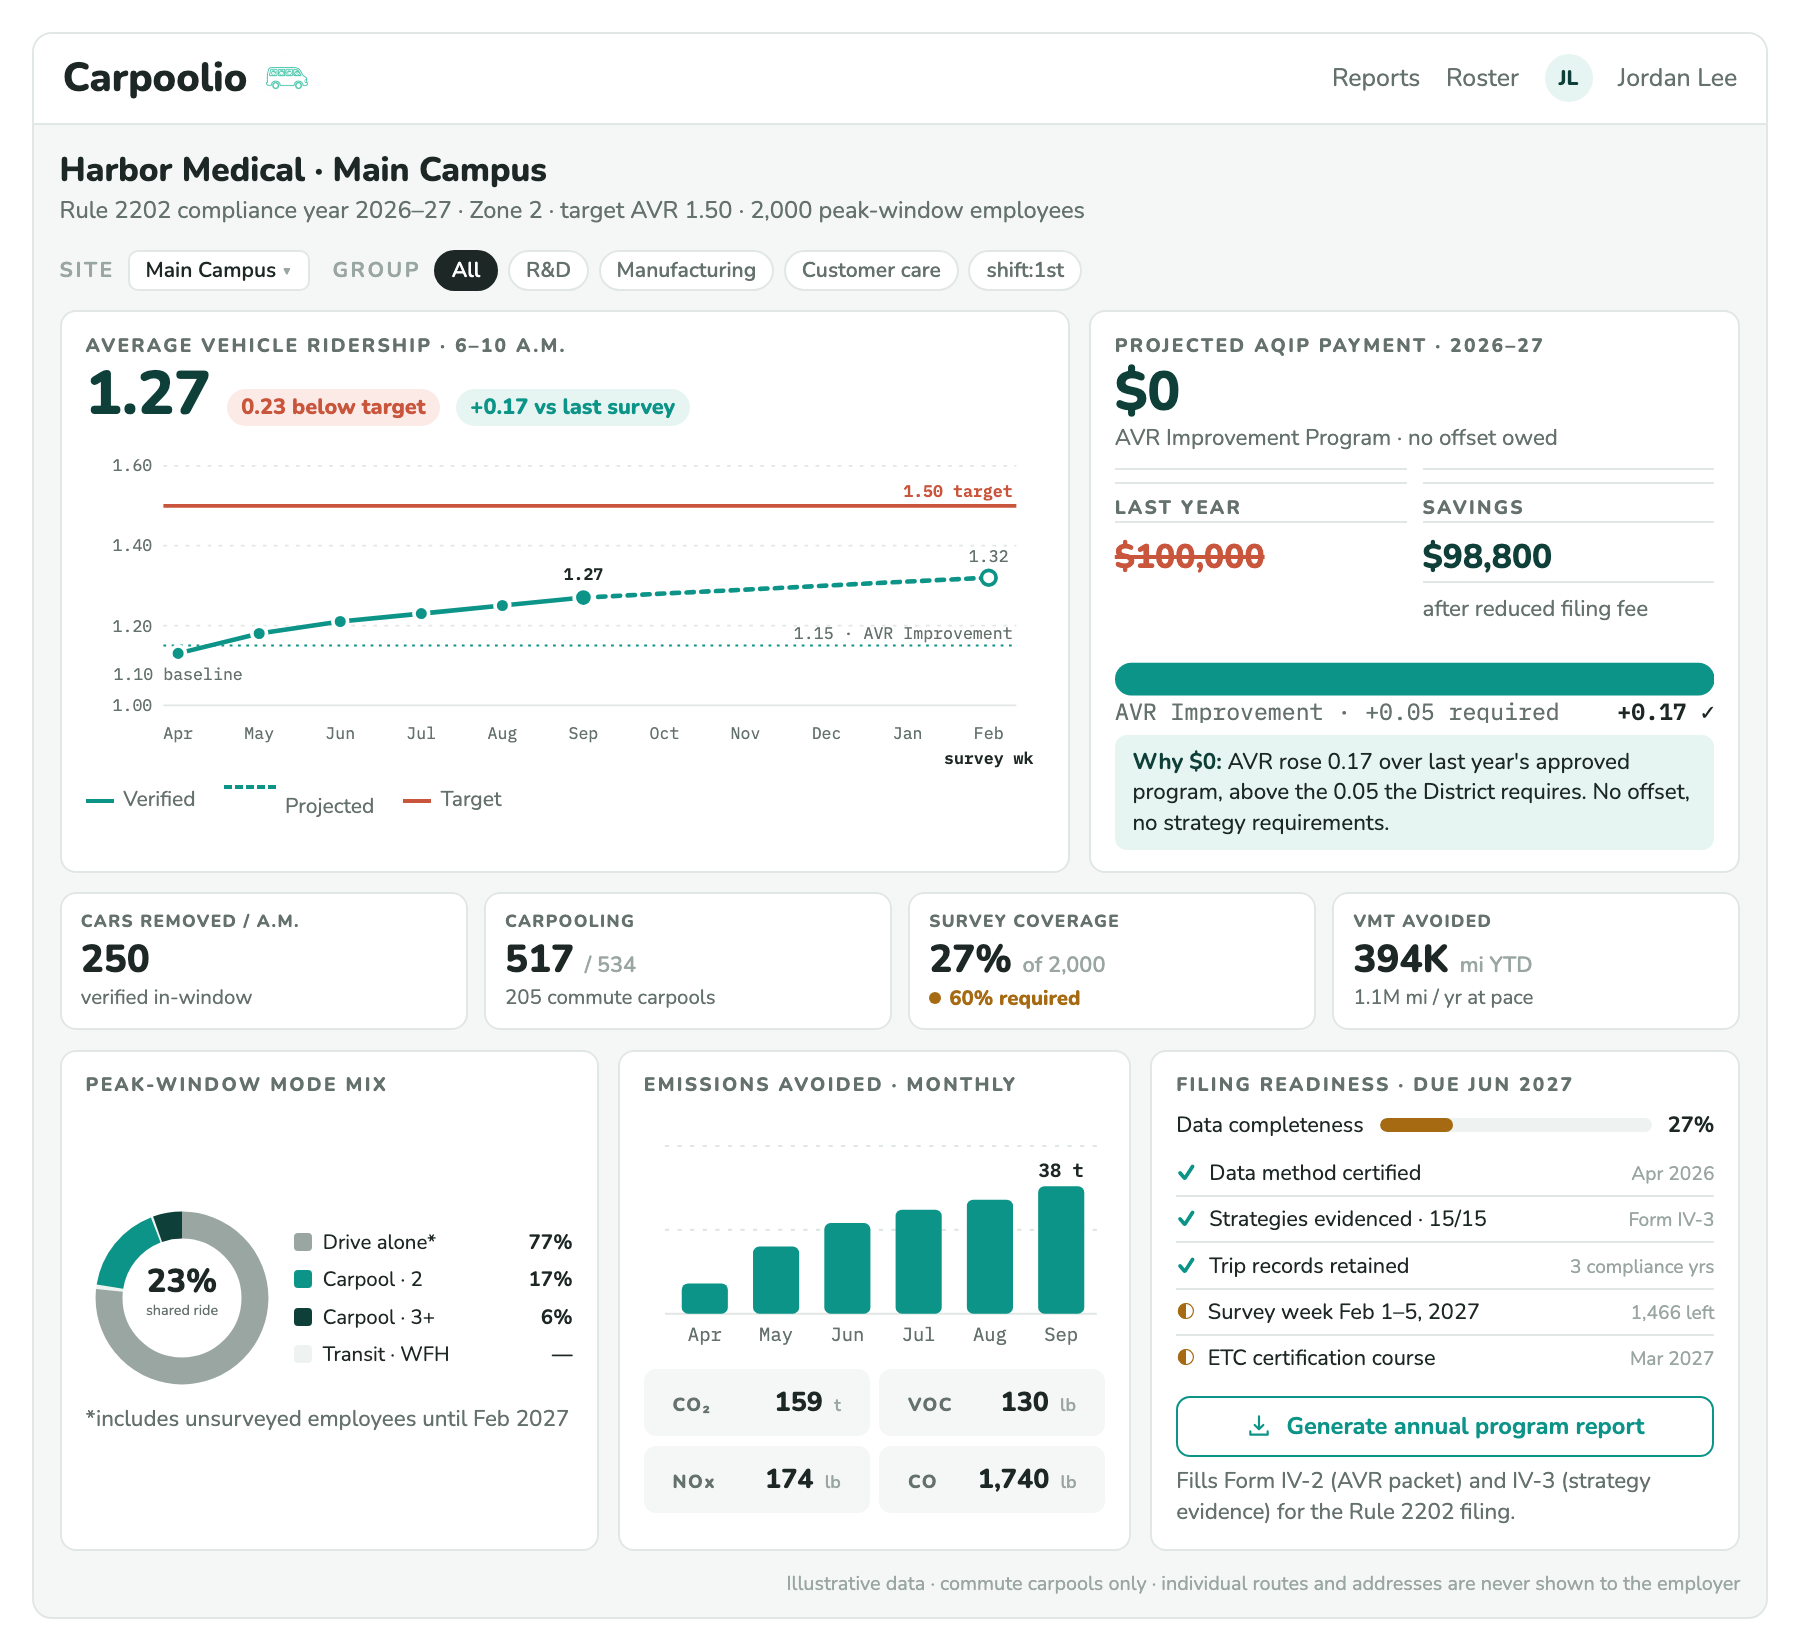The width and height of the screenshot is (1800, 1642).
Task: Click the VOC 130 lb tile
Action: 992,1403
